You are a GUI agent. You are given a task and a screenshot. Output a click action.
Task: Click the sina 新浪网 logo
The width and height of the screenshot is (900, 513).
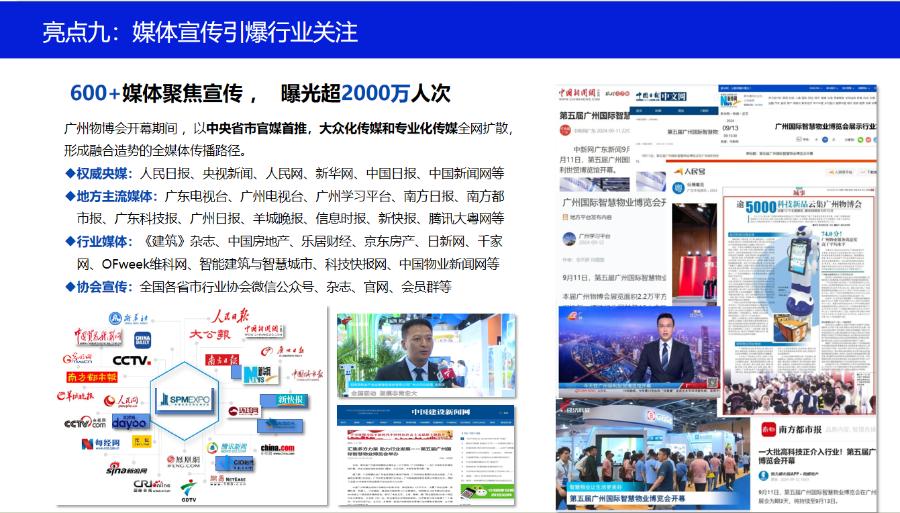pyautogui.click(x=126, y=469)
